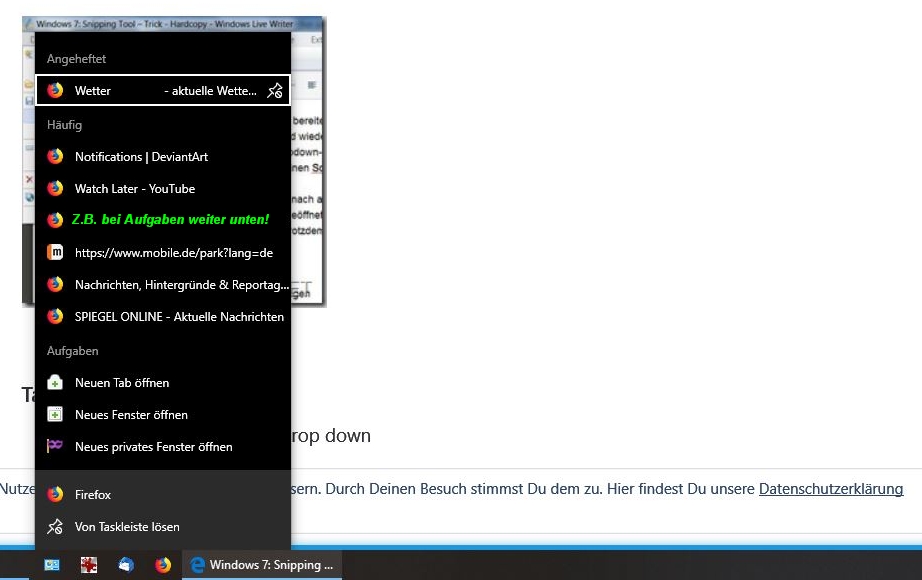
Task: Click the Angeheftet section header
Action: click(x=76, y=59)
